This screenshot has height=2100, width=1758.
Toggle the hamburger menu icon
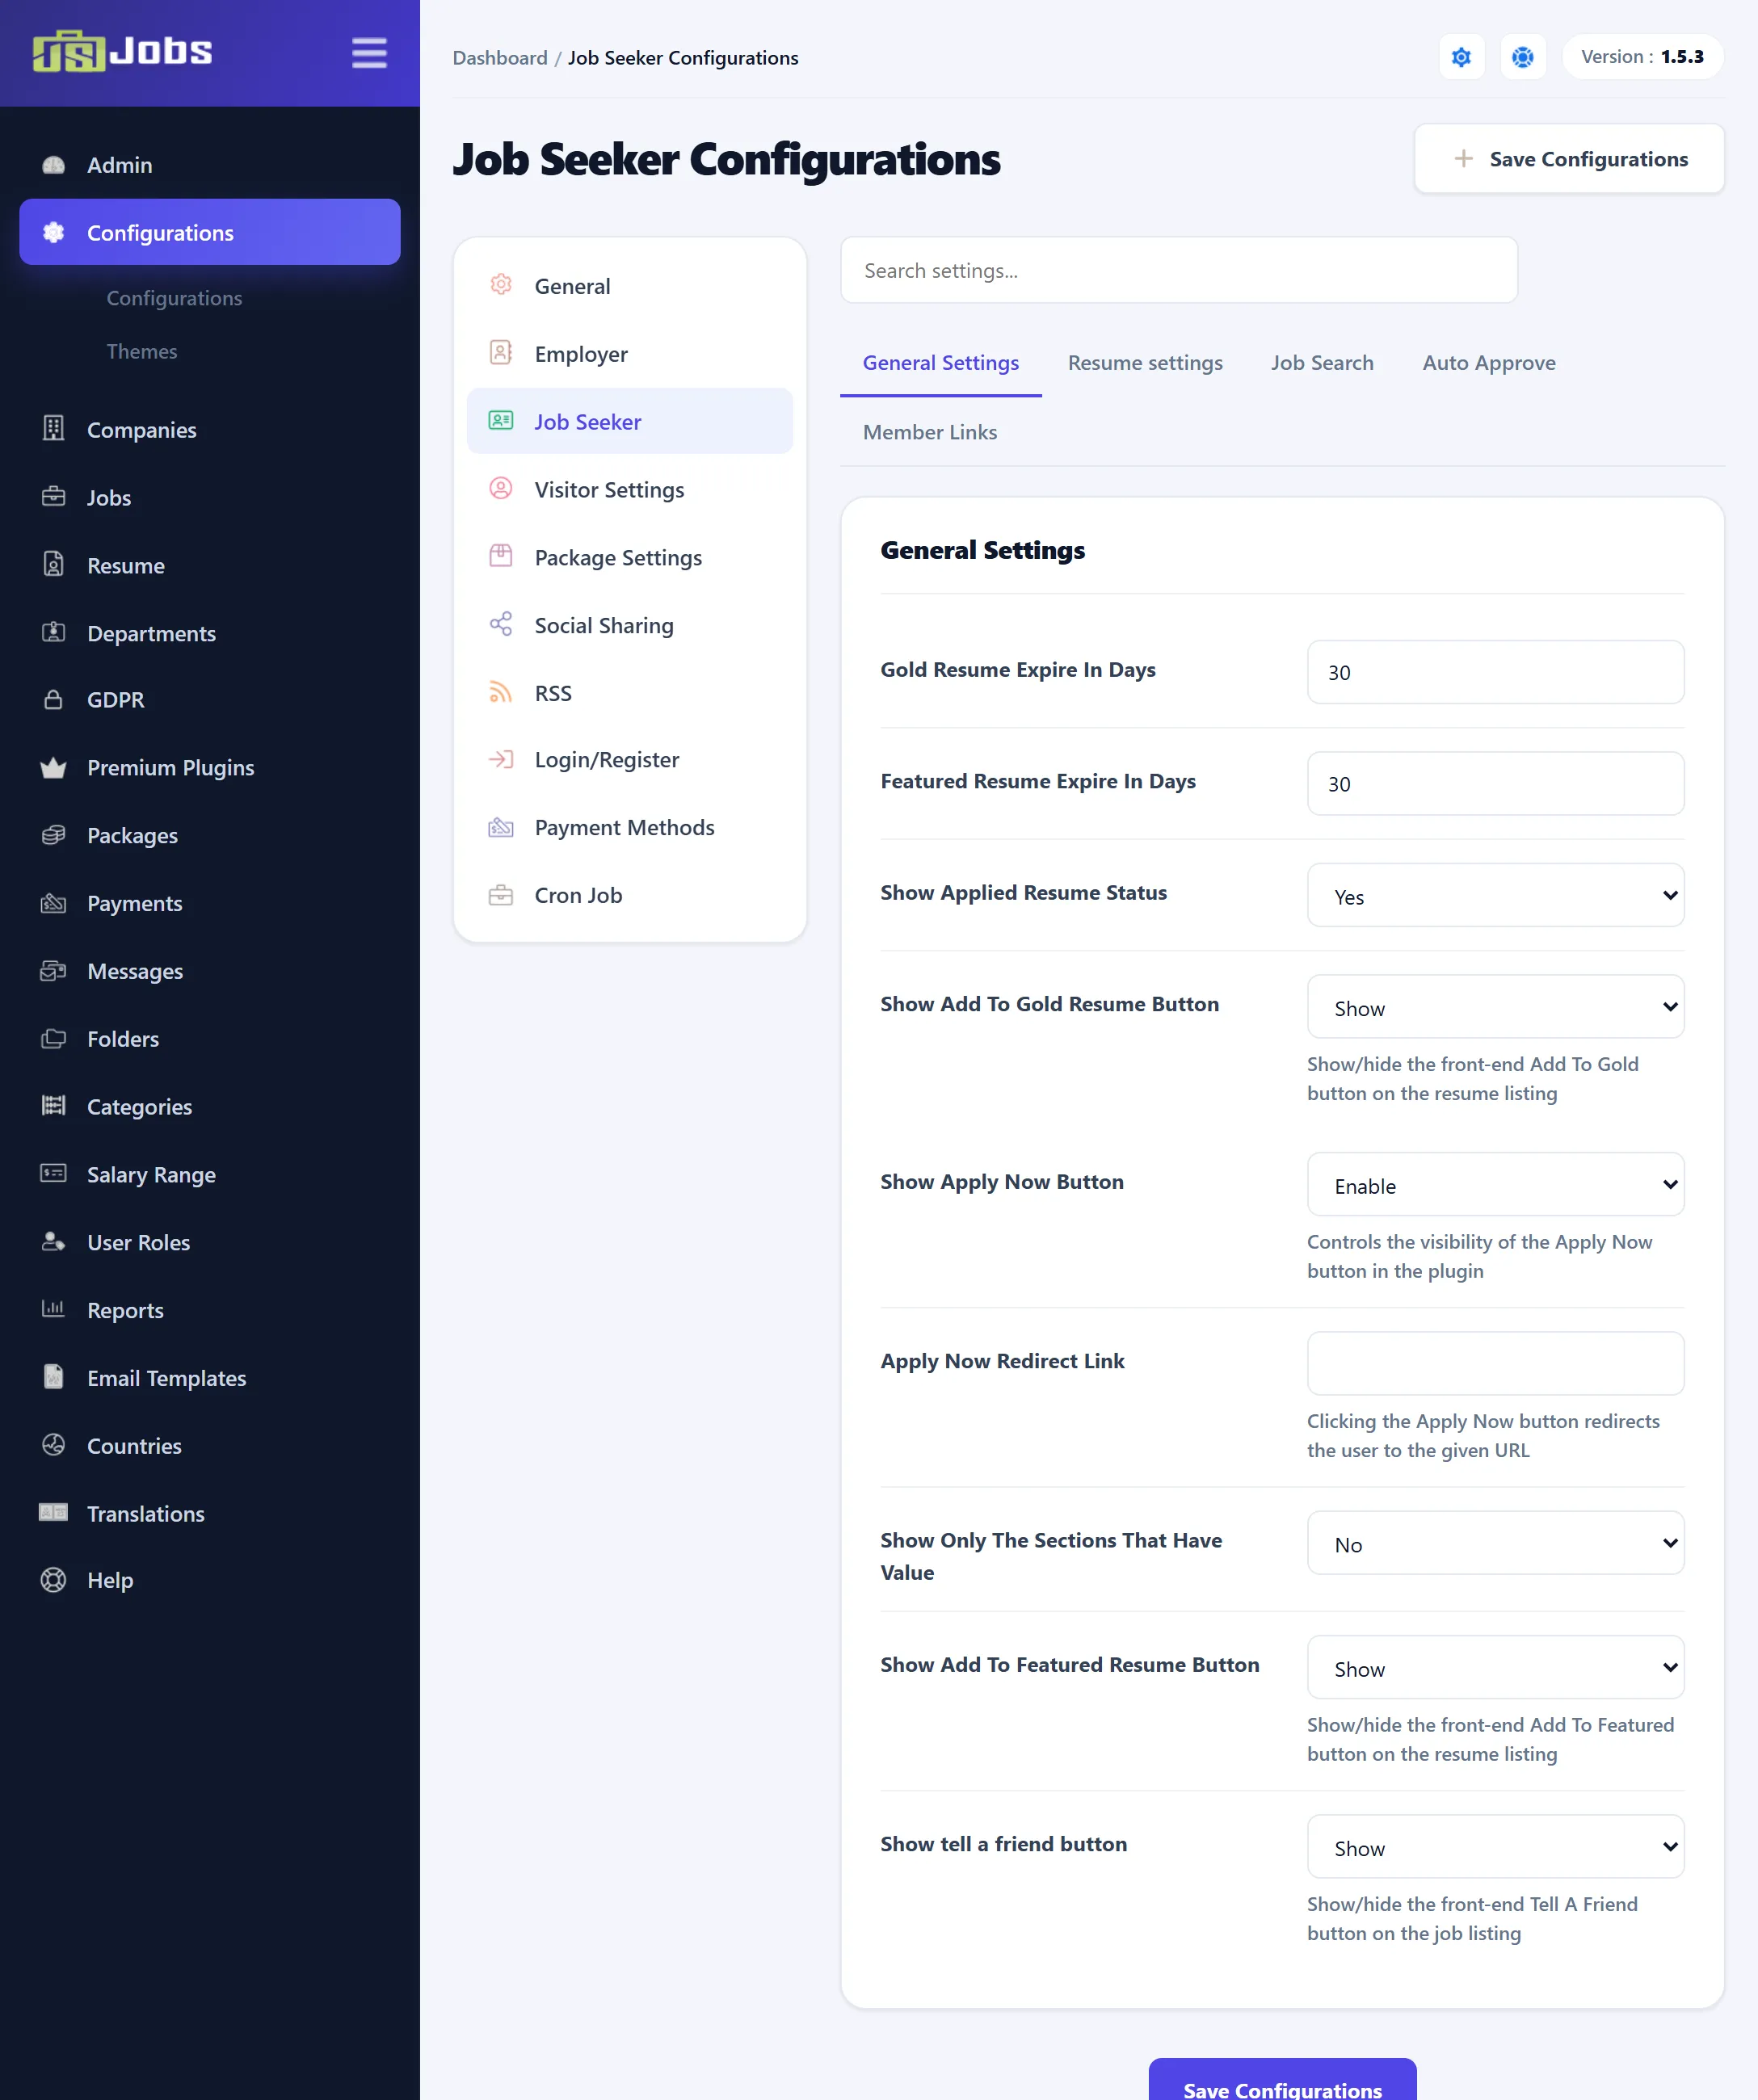369,53
